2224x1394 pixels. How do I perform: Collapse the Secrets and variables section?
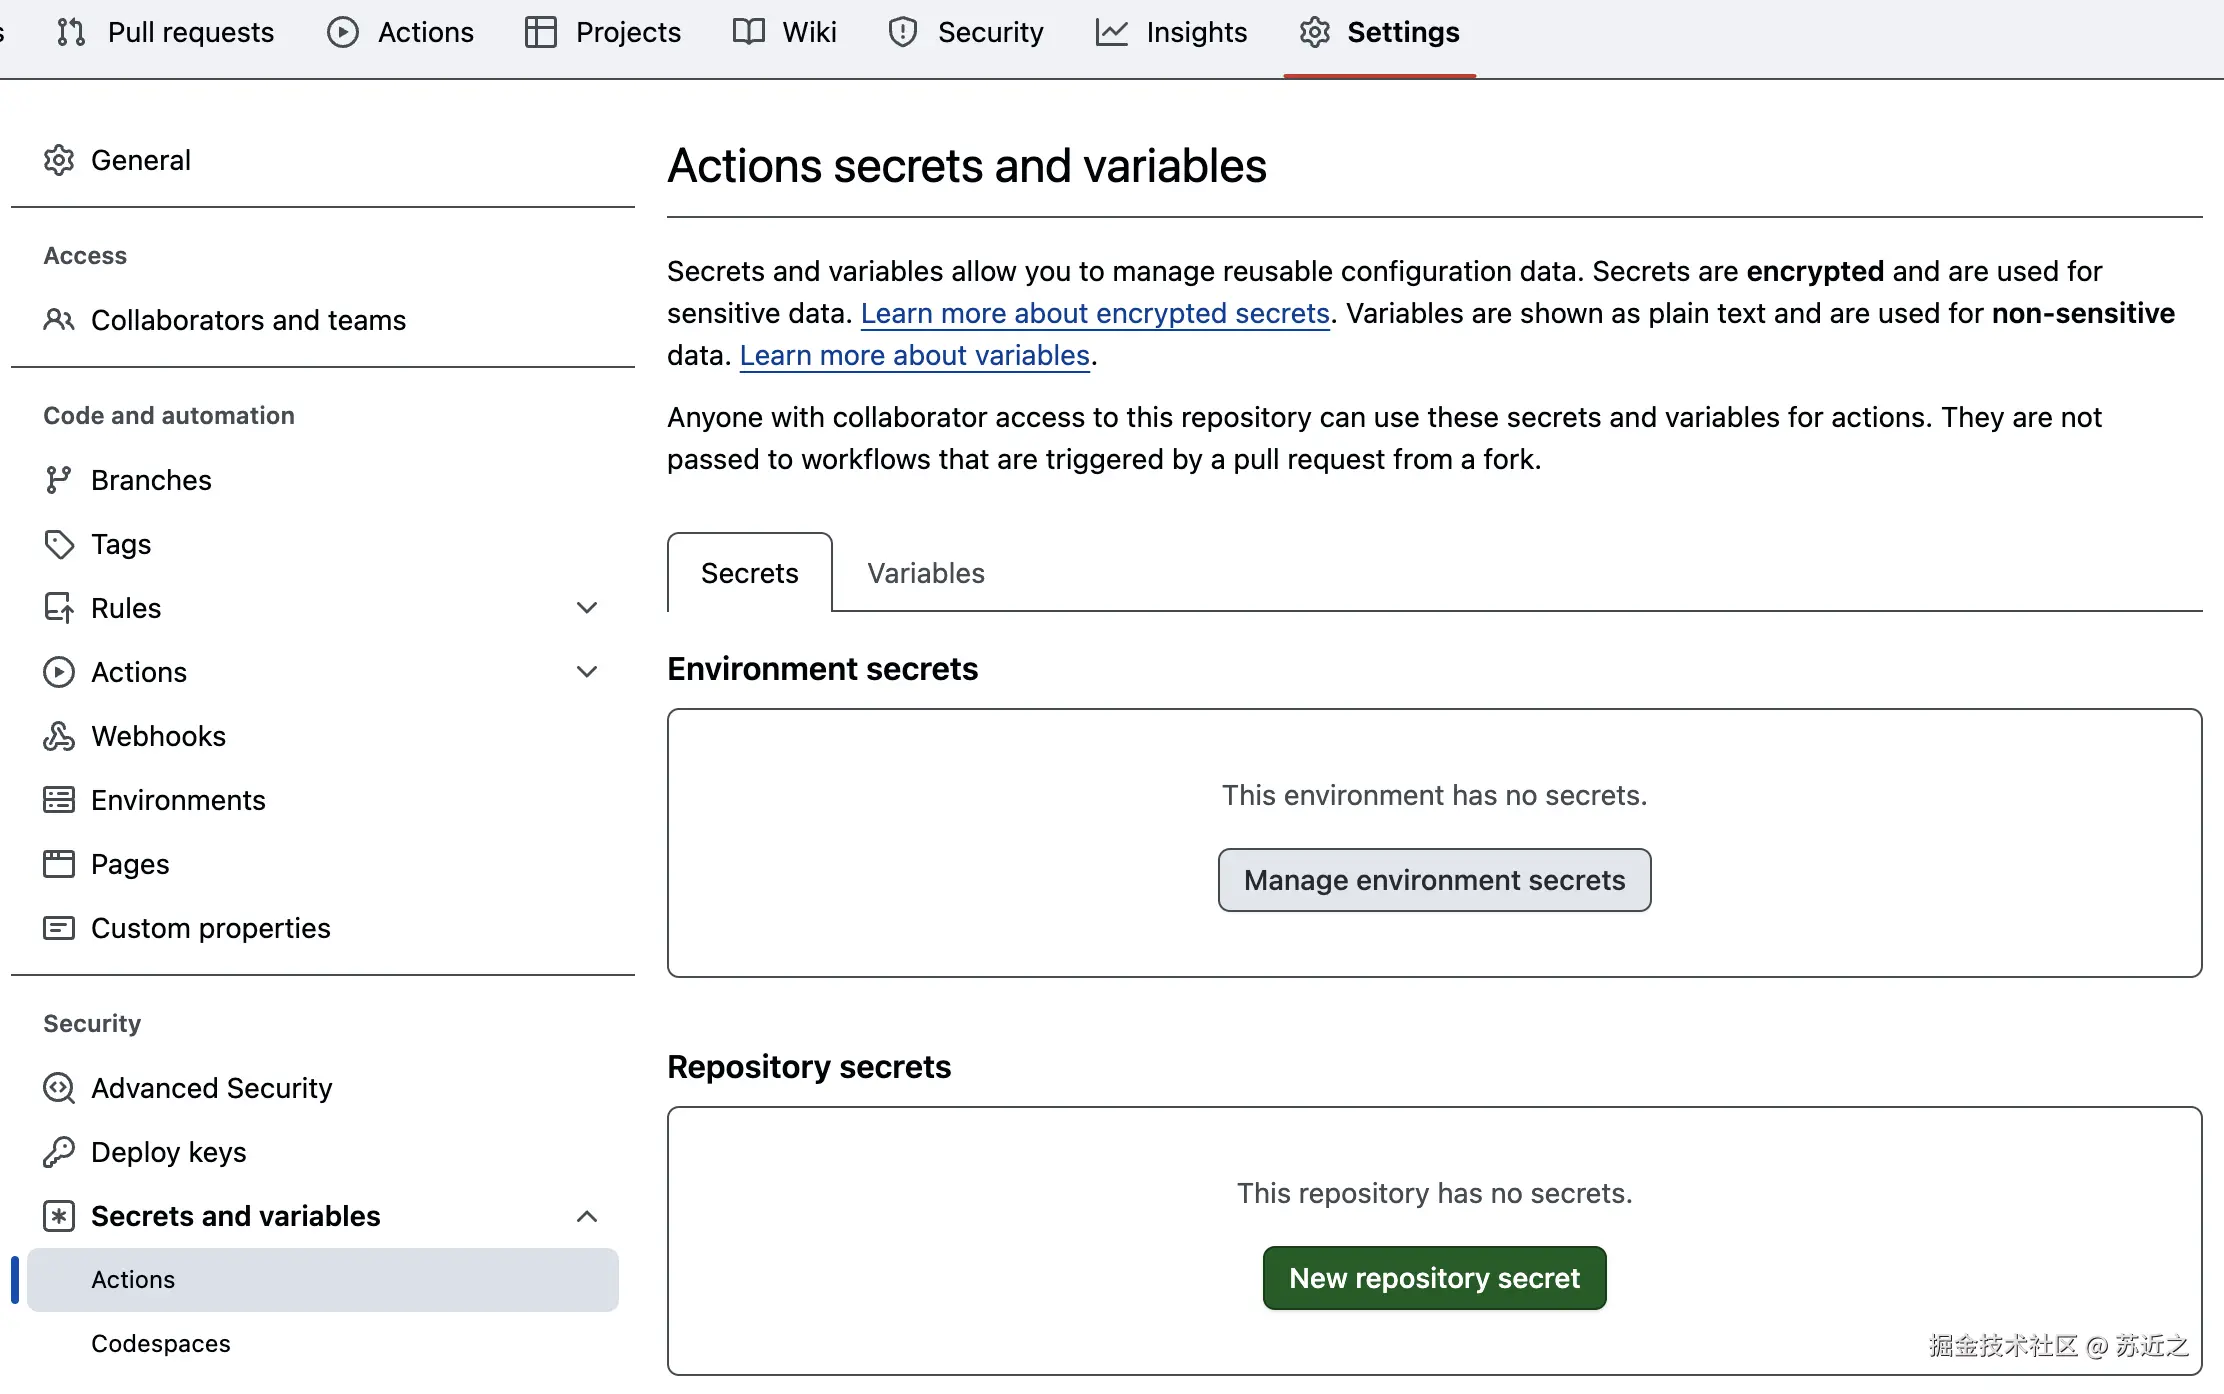[587, 1216]
